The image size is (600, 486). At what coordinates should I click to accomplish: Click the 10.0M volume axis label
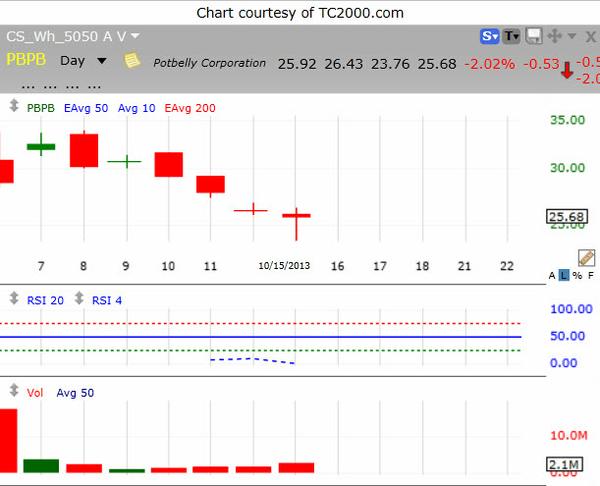click(569, 435)
